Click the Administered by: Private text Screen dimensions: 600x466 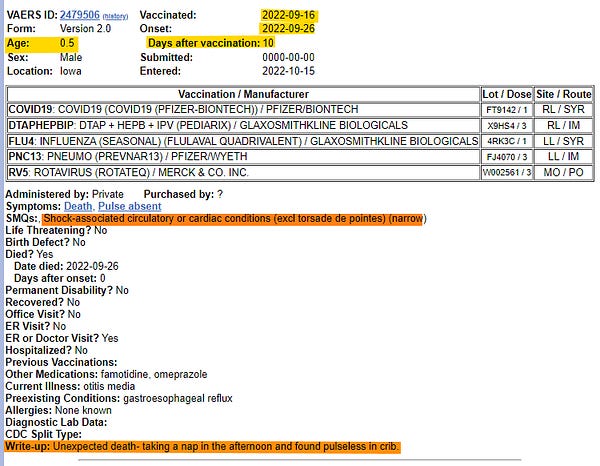click(x=65, y=194)
